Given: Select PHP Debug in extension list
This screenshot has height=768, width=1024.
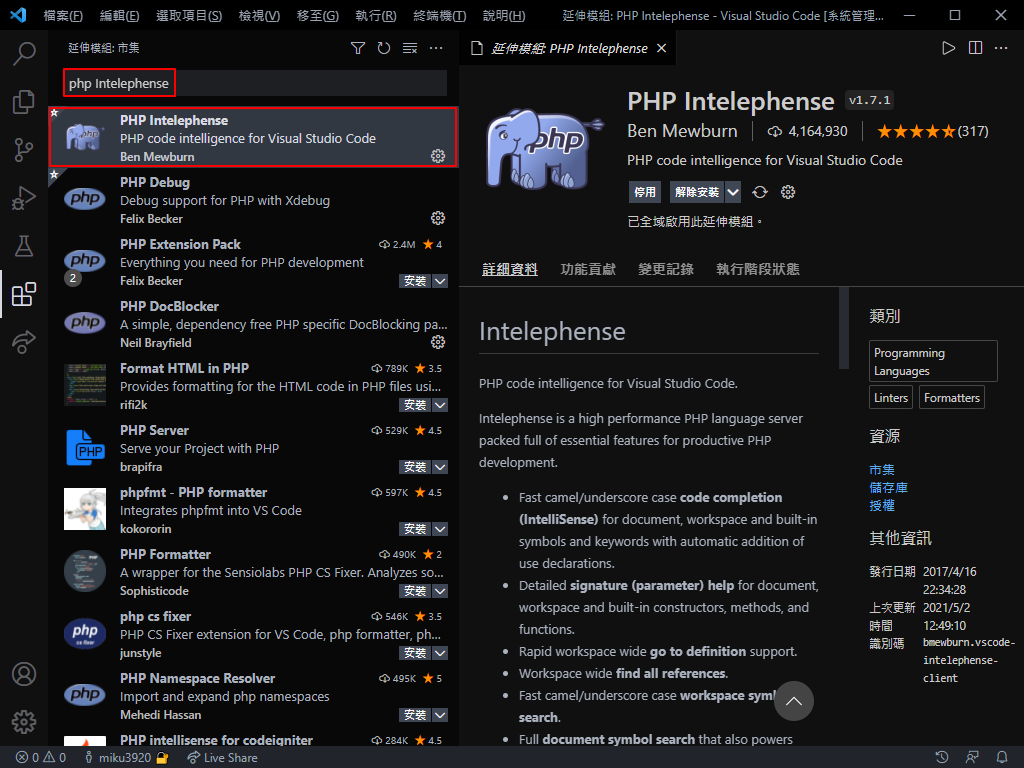Looking at the screenshot, I should 253,200.
